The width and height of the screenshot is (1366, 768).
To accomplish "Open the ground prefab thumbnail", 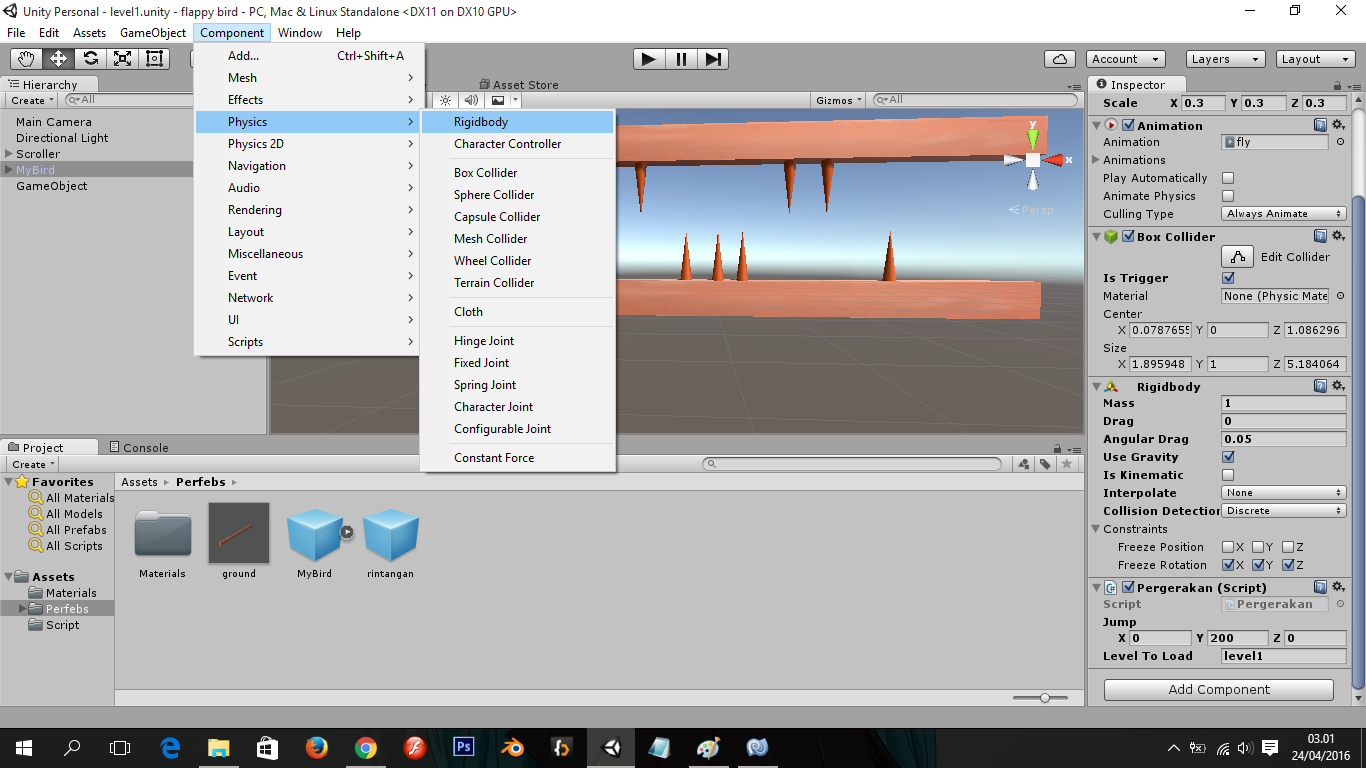I will pyautogui.click(x=239, y=533).
